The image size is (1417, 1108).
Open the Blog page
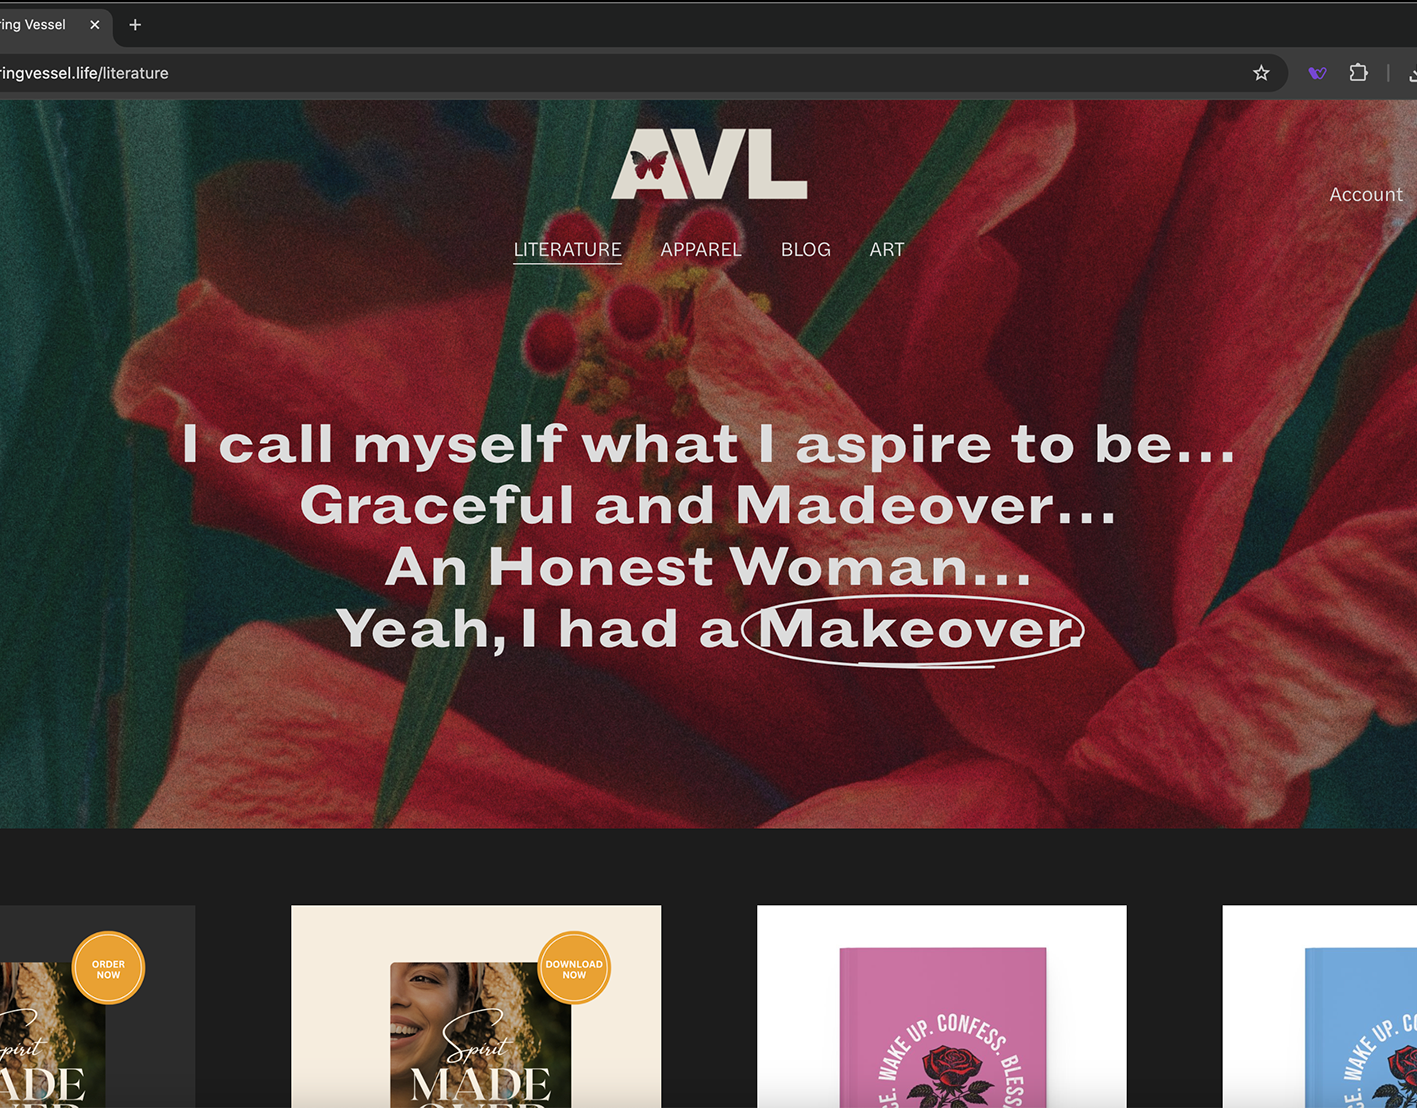click(806, 250)
